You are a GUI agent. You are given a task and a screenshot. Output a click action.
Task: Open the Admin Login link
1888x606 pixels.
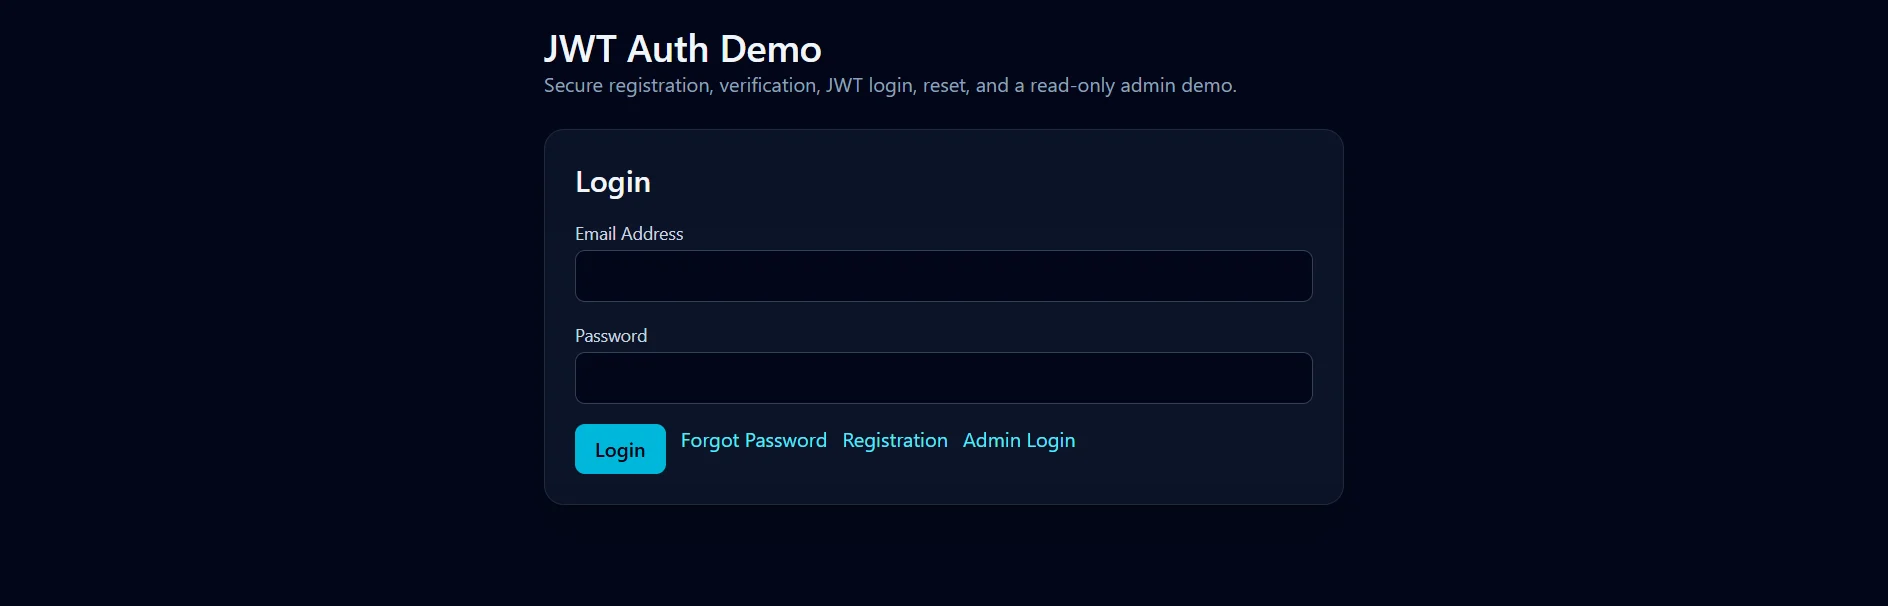1019,441
